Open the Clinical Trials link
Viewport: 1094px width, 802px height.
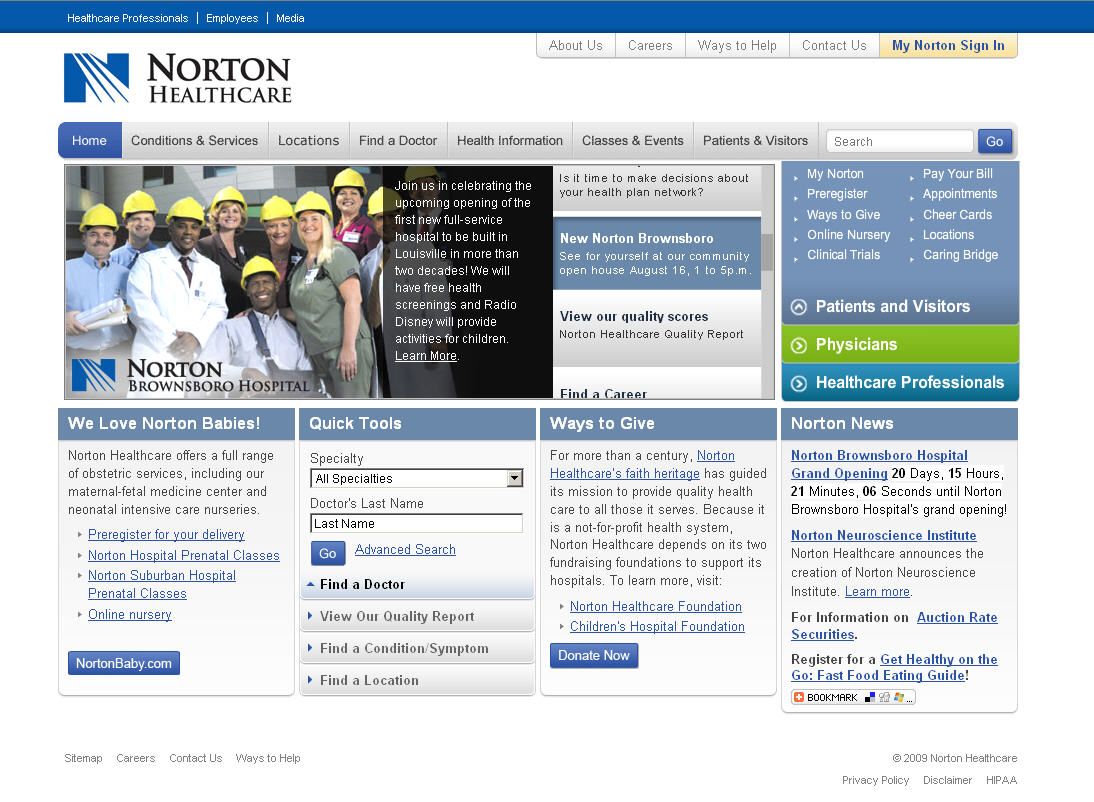pos(844,255)
